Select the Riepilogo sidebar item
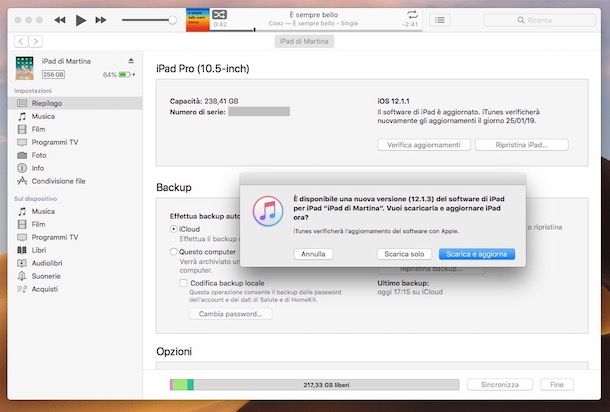Viewport: 610px width, 412px height. tap(48, 103)
